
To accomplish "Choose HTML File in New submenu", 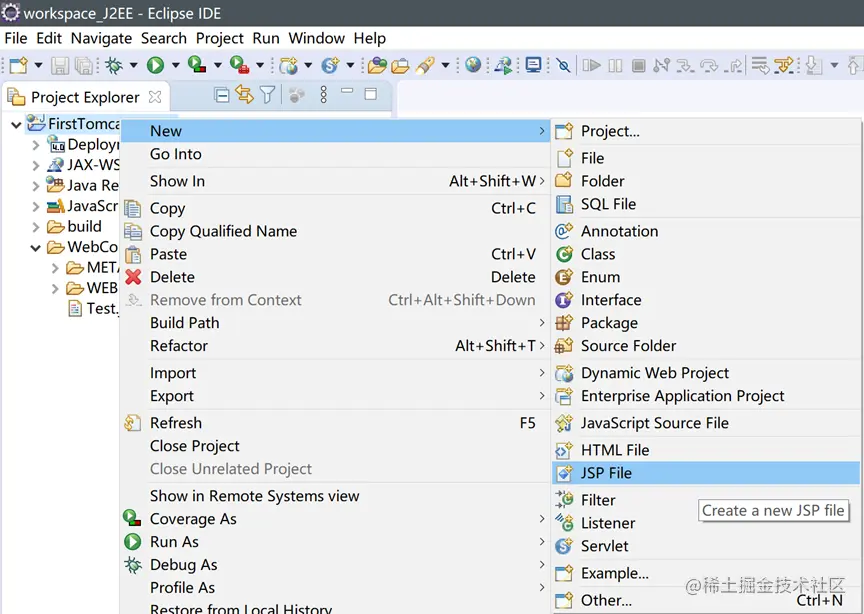I will click(x=705, y=450).
